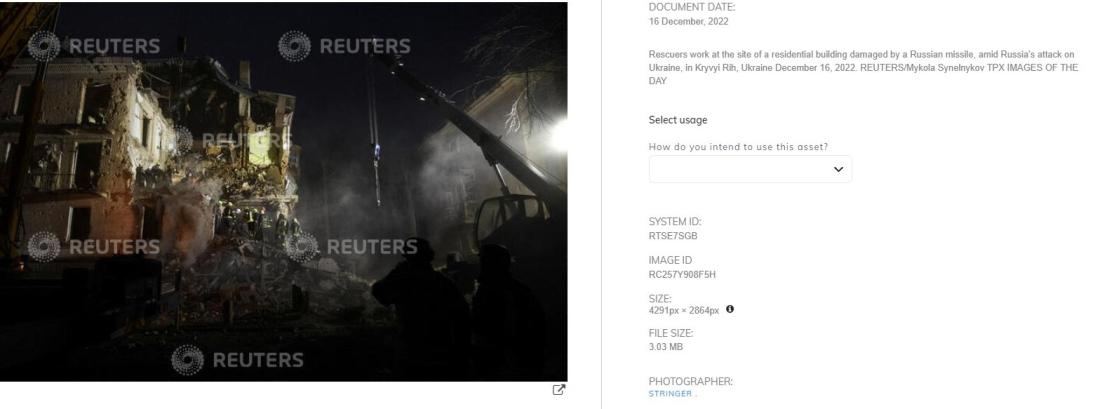This screenshot has width=1100, height=409.
Task: Click the bottom-center Reuters watermark logo
Action: [187, 360]
